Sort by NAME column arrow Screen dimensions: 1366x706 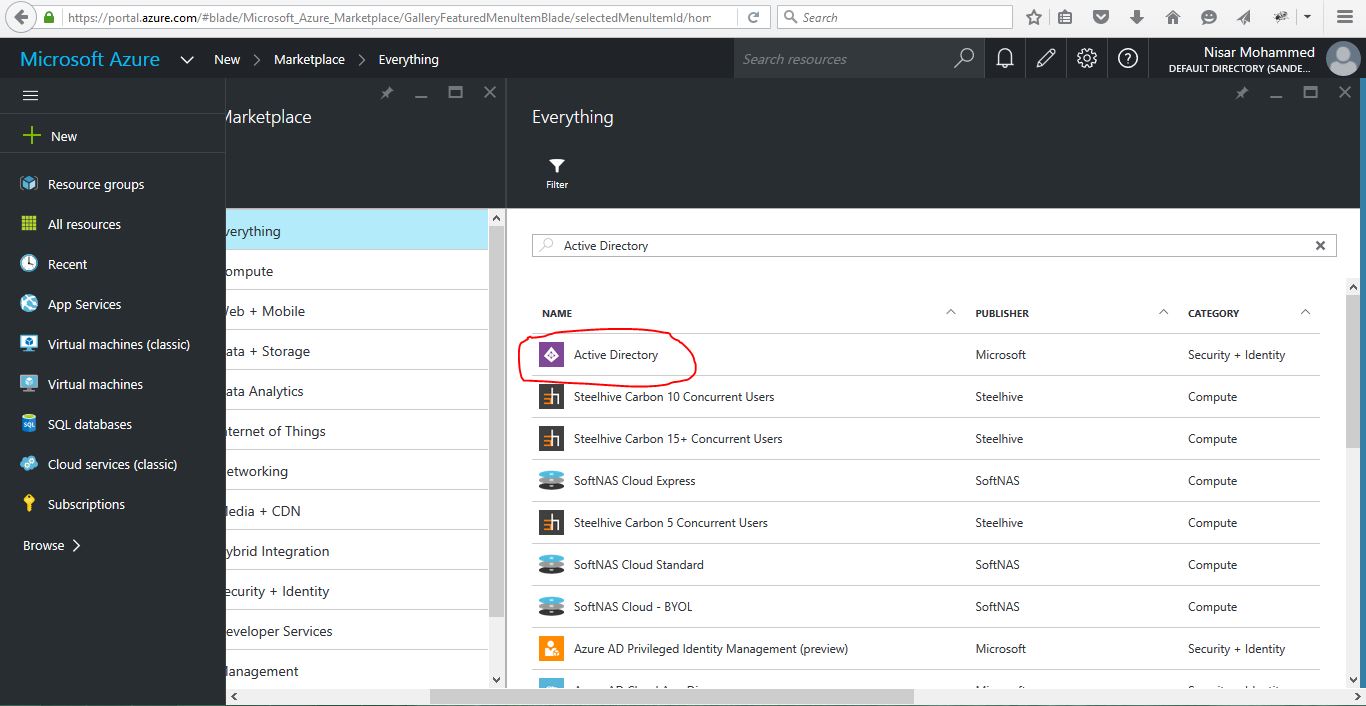pos(951,313)
